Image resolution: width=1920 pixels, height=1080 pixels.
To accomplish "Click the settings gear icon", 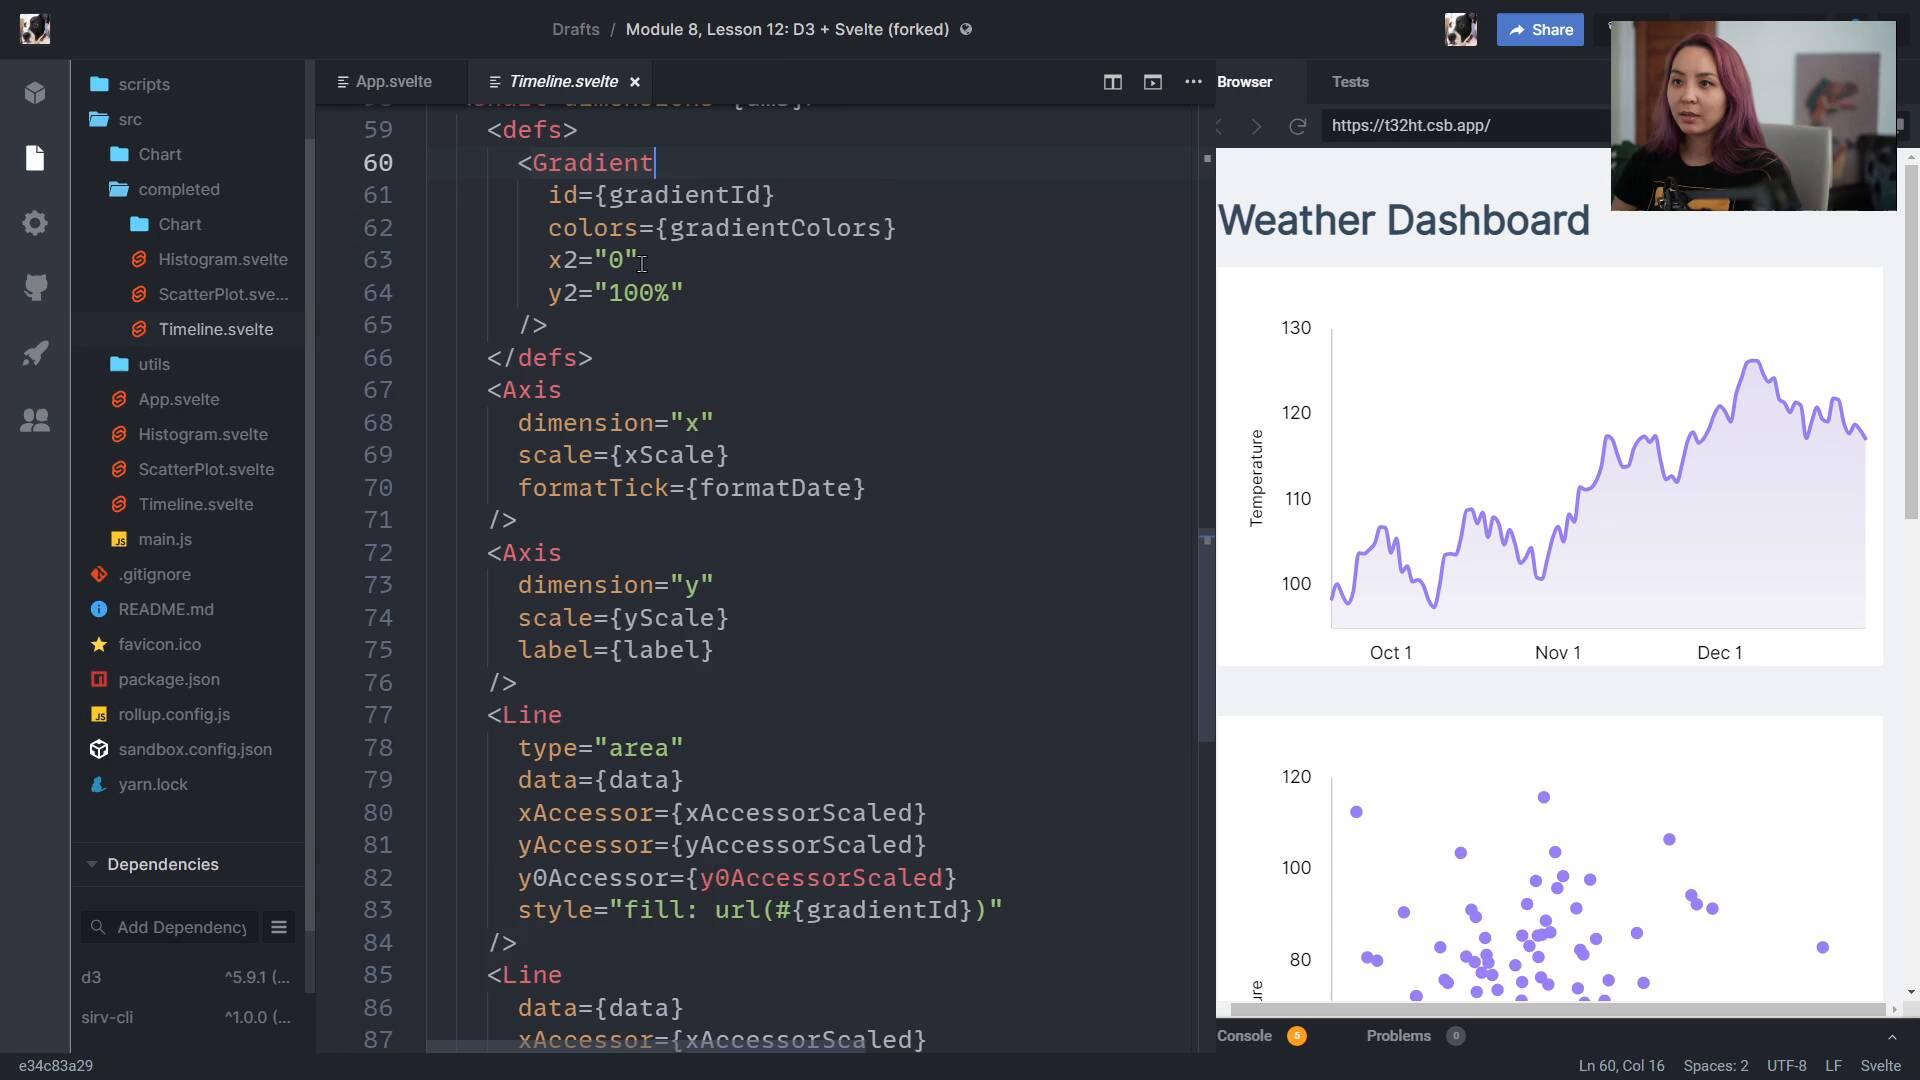I will click(36, 224).
